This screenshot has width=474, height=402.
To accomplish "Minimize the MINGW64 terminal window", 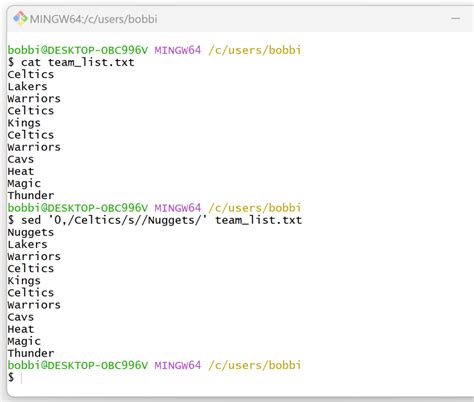I will point(456,19).
